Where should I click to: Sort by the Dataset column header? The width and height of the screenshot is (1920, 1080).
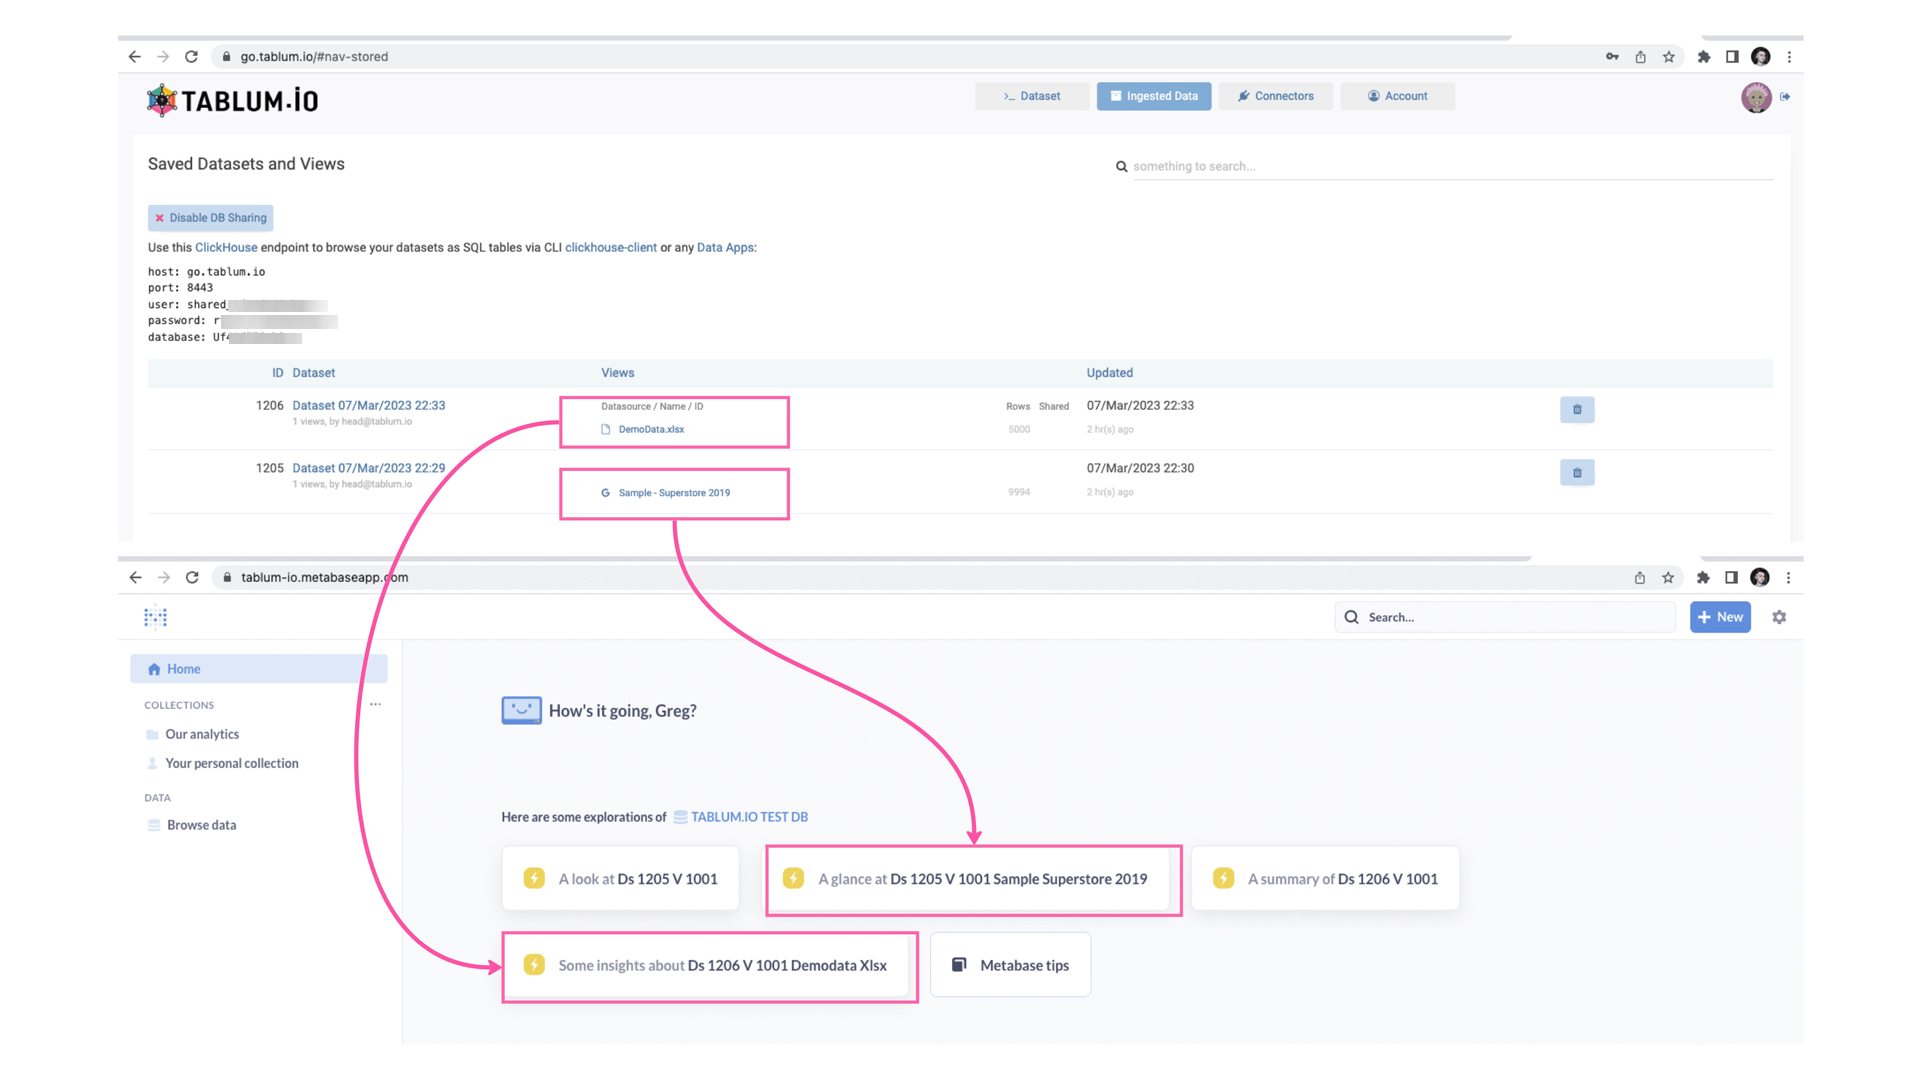pos(313,373)
